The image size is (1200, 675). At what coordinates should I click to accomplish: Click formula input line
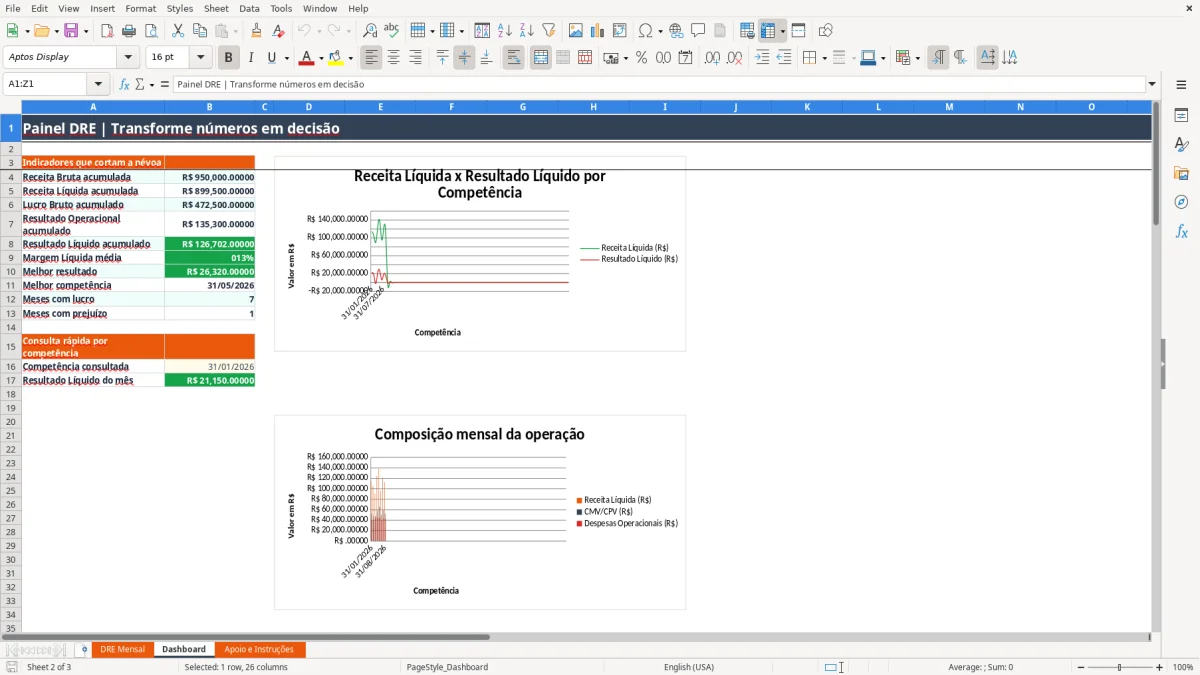tap(658, 84)
